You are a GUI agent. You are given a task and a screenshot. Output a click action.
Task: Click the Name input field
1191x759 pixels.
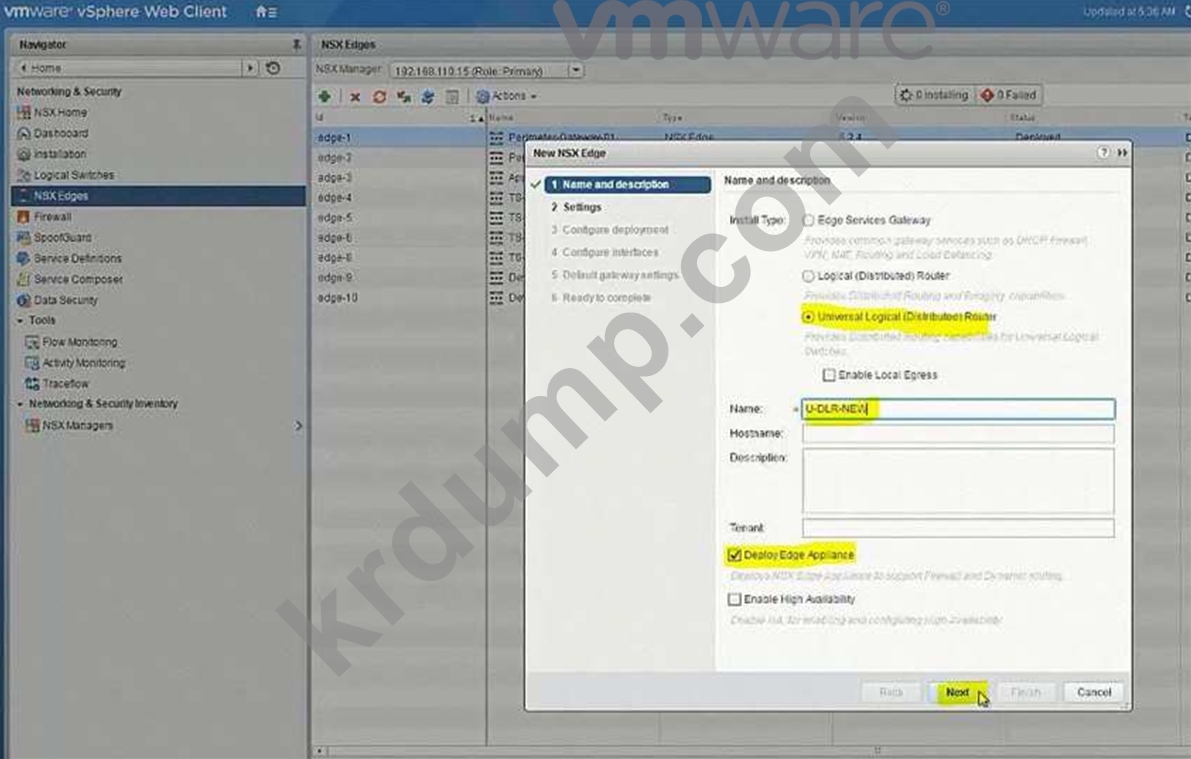click(x=958, y=409)
